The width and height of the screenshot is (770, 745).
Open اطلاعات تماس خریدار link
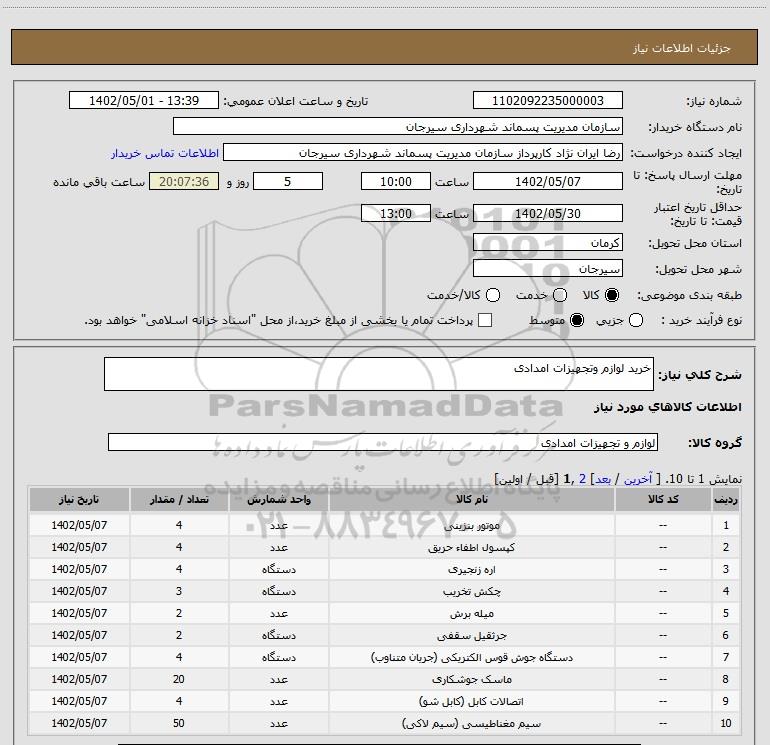[165, 153]
